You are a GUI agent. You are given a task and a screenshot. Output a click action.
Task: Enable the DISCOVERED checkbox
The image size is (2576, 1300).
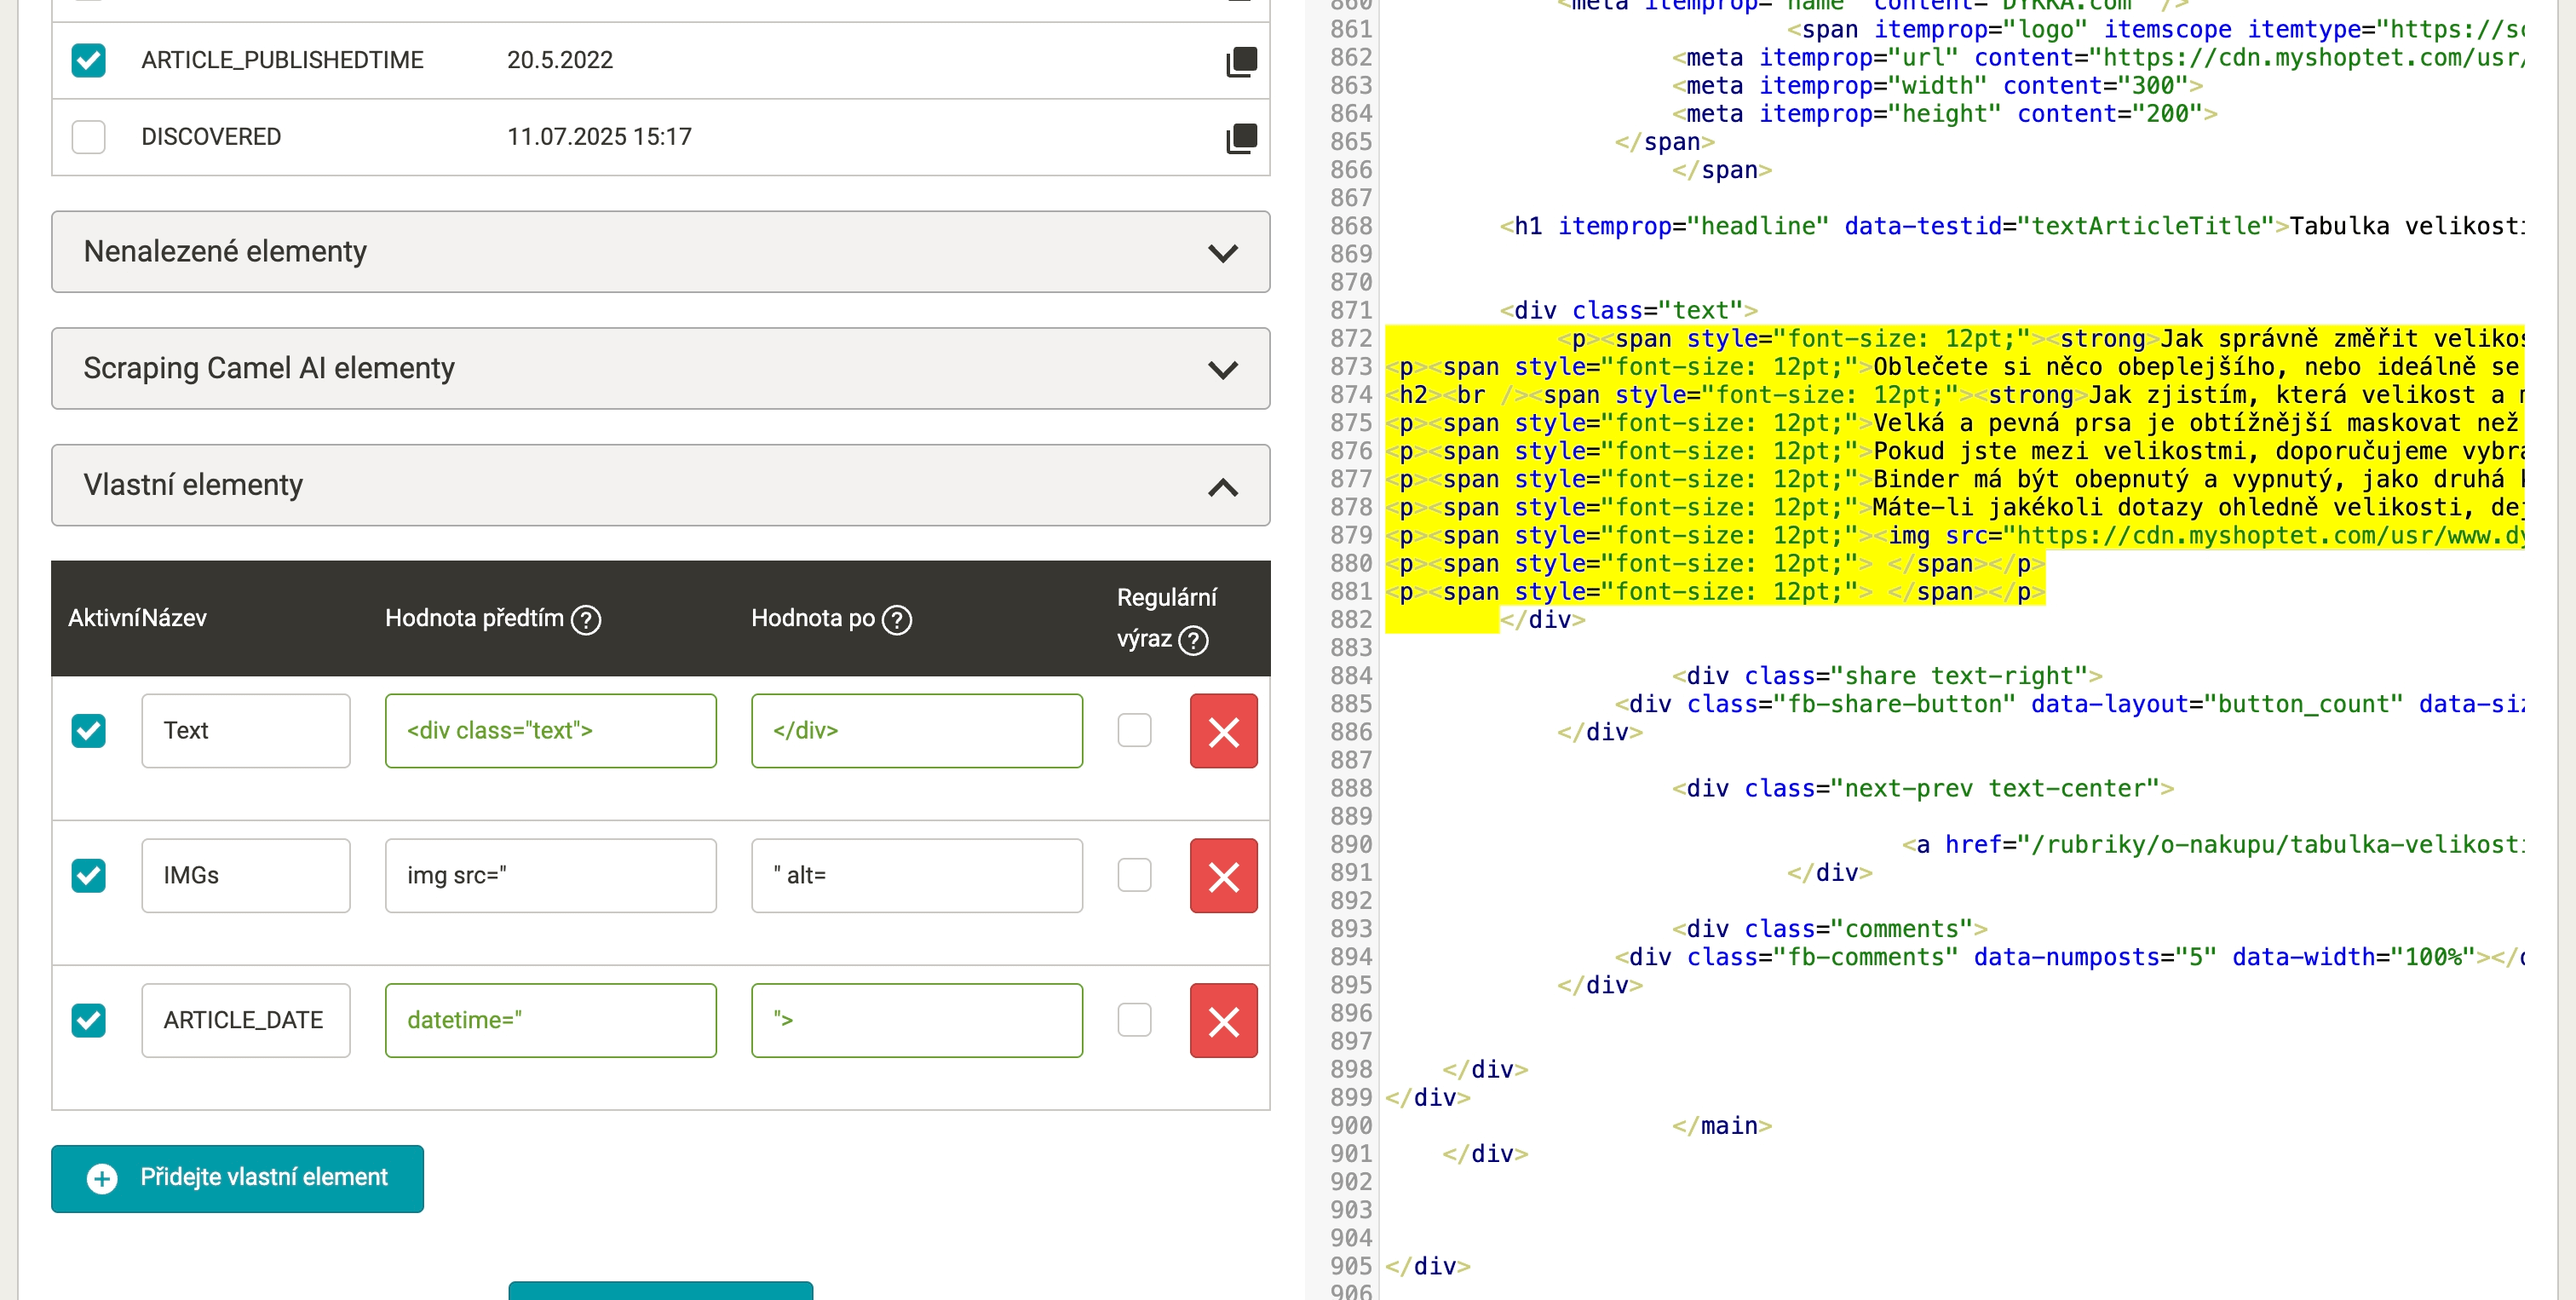(x=88, y=137)
